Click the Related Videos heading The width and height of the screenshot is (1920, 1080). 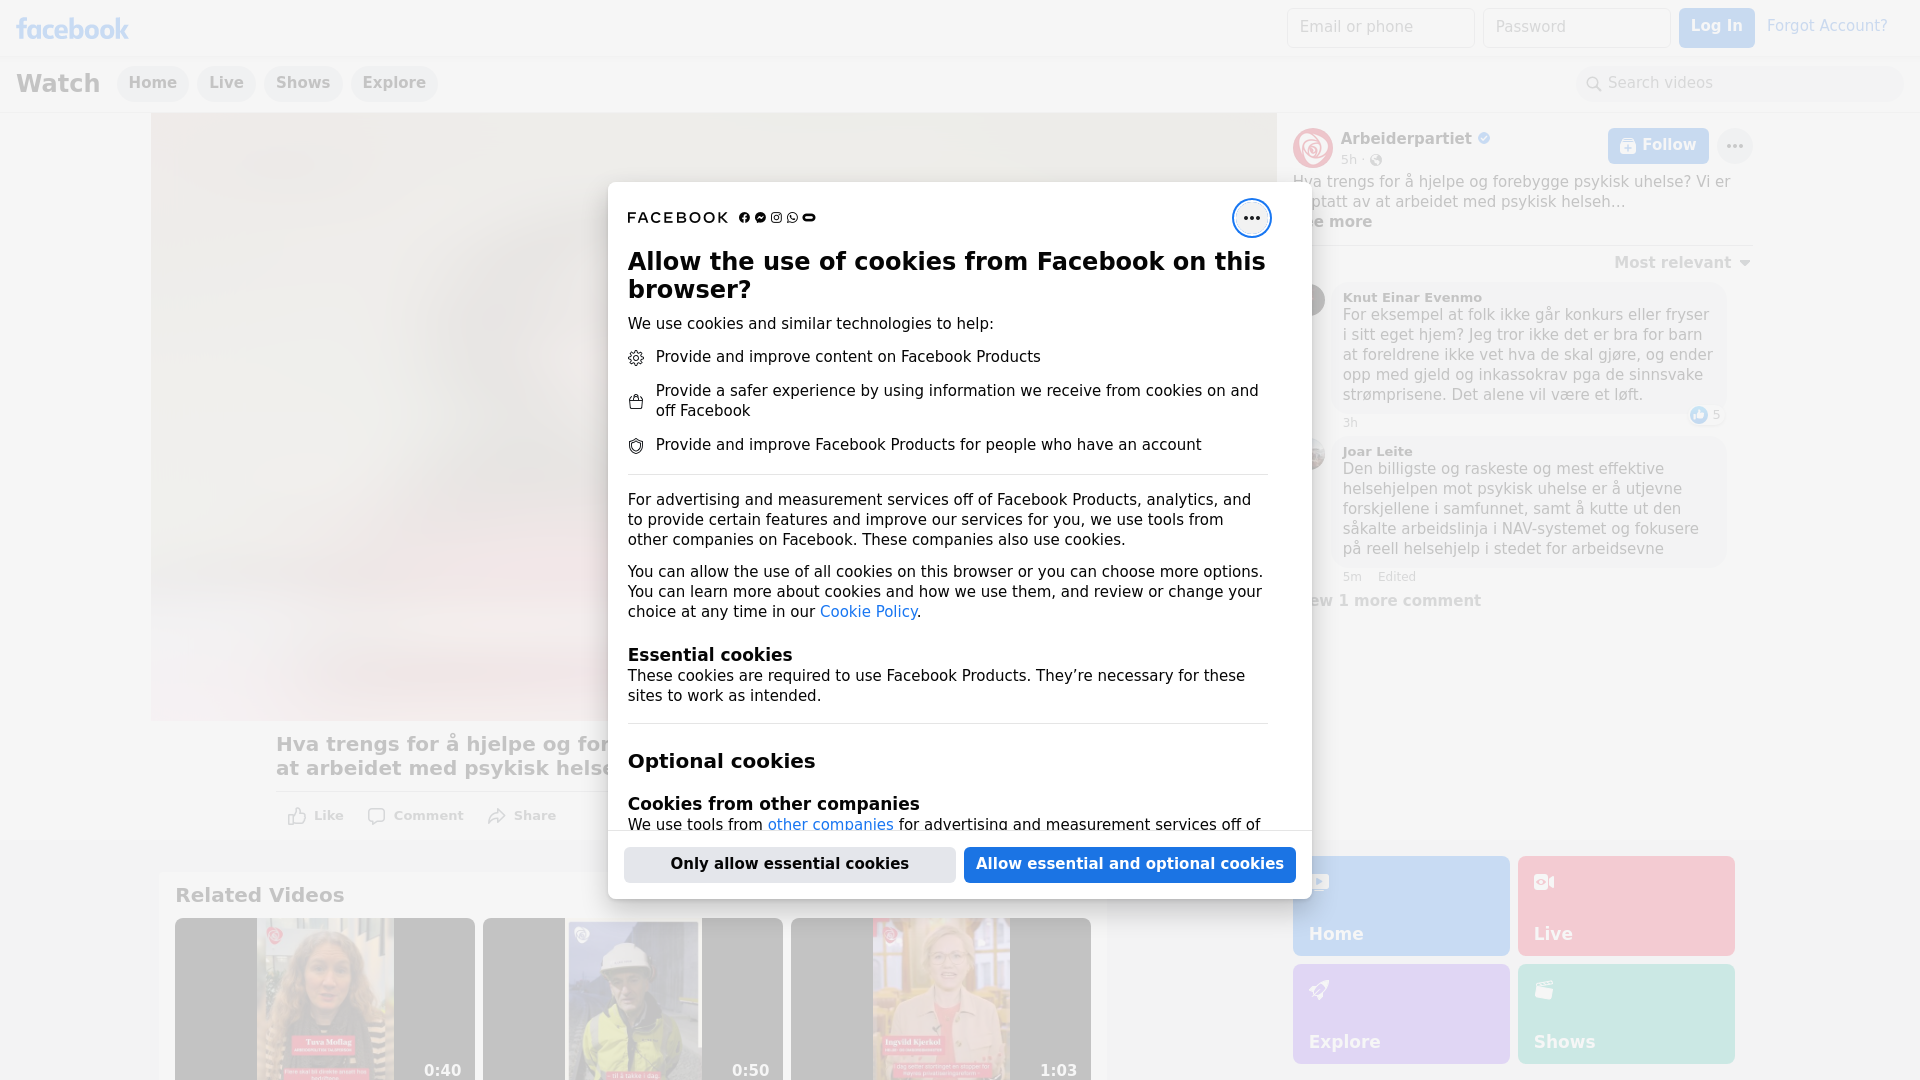259,896
